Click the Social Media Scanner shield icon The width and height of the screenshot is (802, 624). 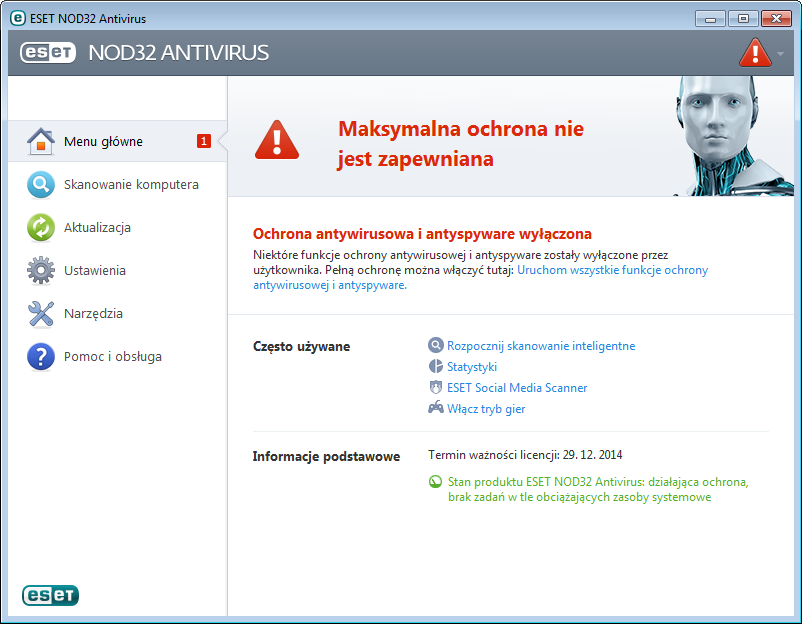[x=435, y=387]
